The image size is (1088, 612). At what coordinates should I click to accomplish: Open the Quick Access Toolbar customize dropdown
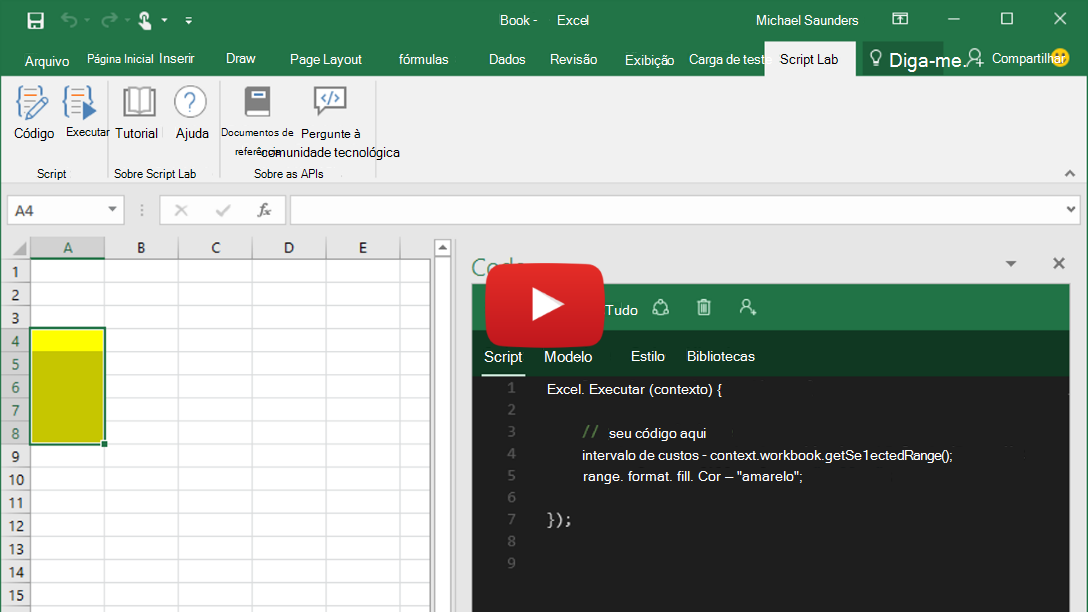(x=188, y=18)
